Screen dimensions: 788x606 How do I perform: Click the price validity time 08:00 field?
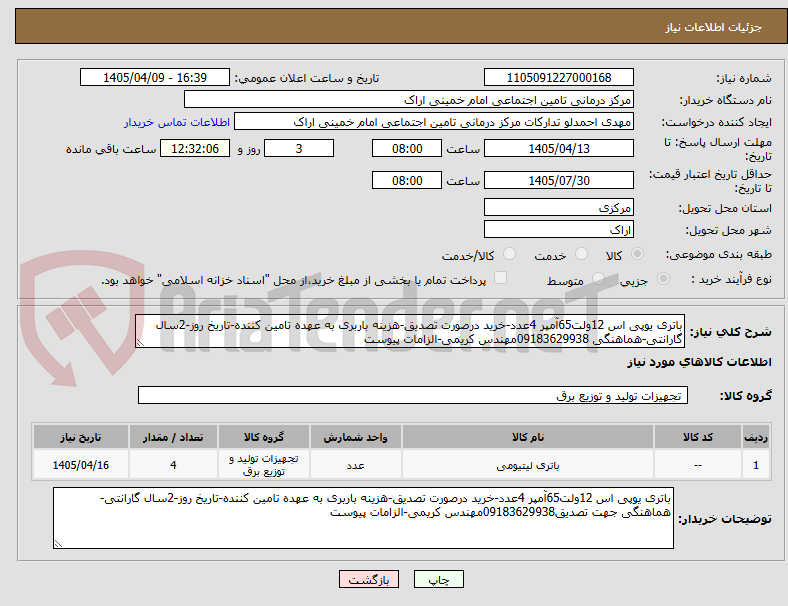(407, 180)
